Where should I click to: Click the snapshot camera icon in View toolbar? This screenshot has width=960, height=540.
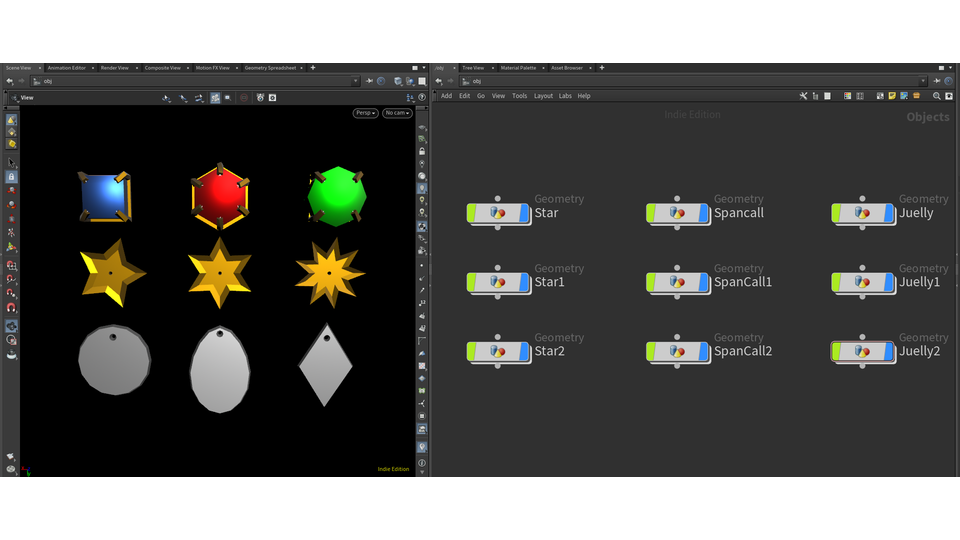pos(272,98)
